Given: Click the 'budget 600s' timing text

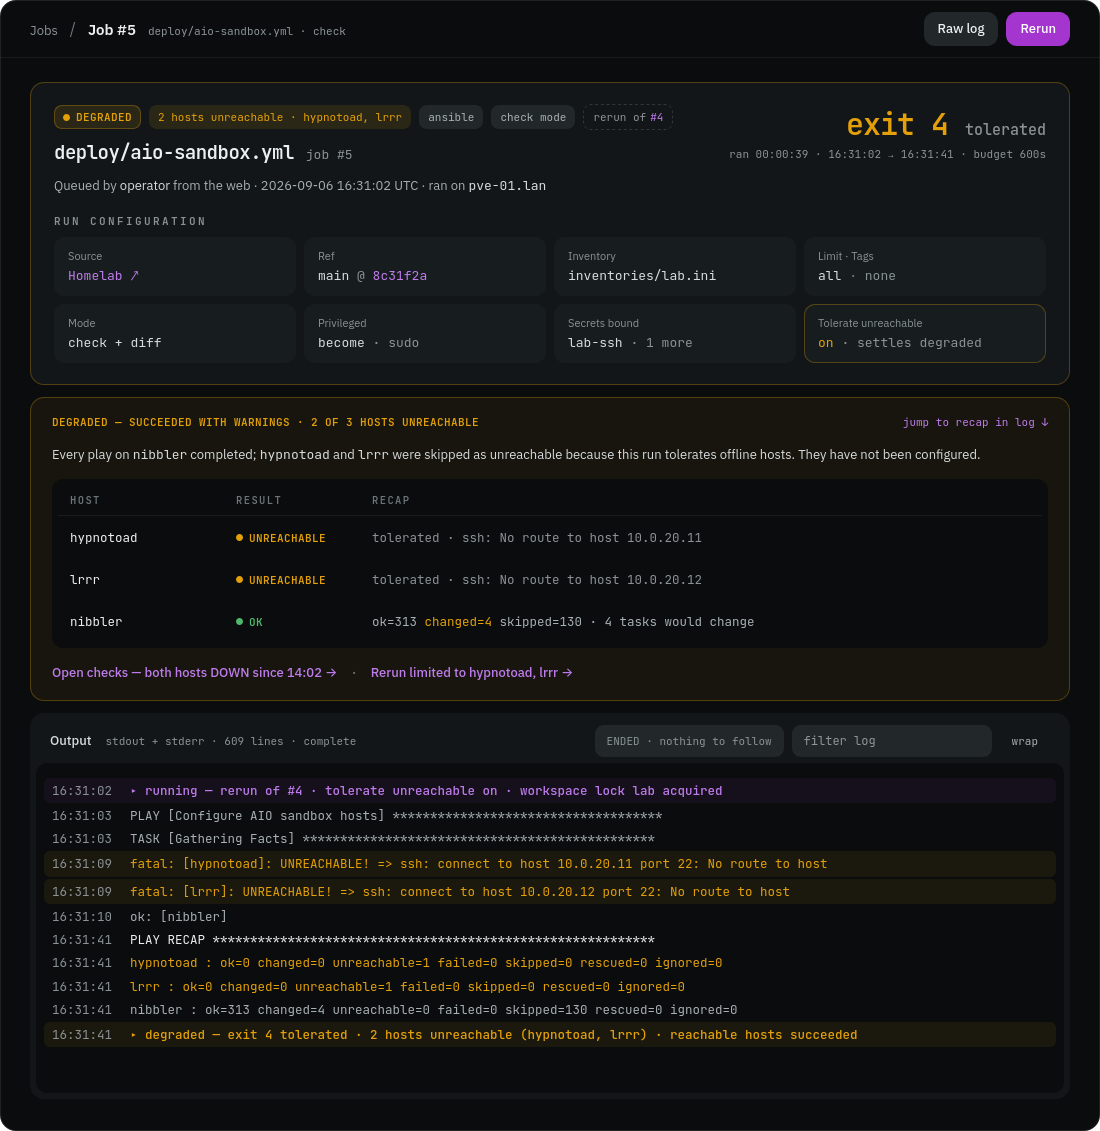Looking at the screenshot, I should (x=1009, y=154).
